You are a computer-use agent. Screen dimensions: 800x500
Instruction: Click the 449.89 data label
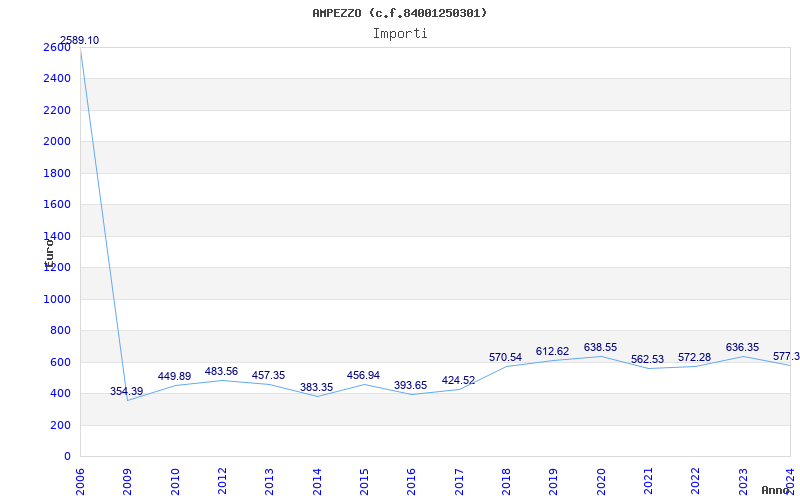click(174, 376)
